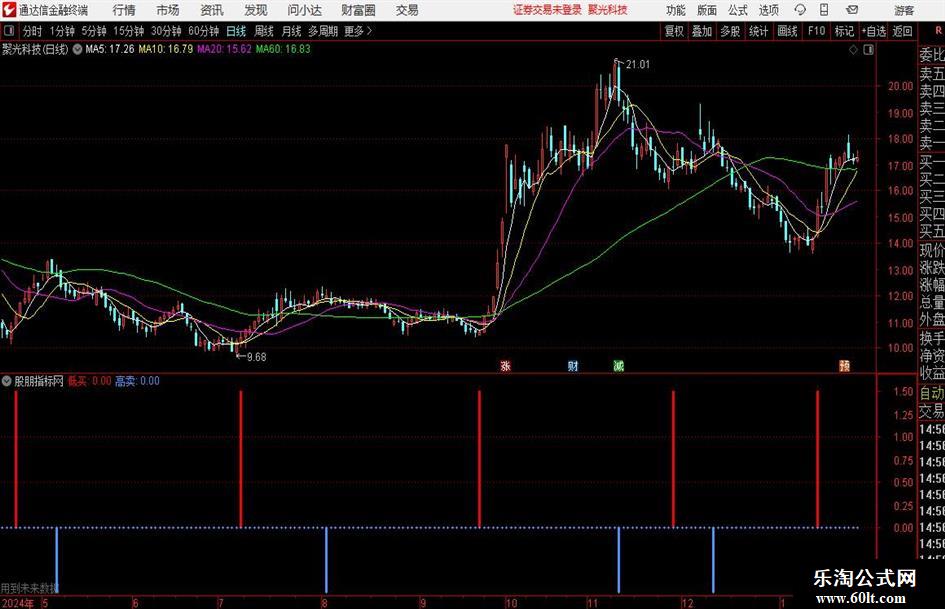The width and height of the screenshot is (945, 609).
Task: Click the 多股 toolbar button
Action: coord(730,31)
